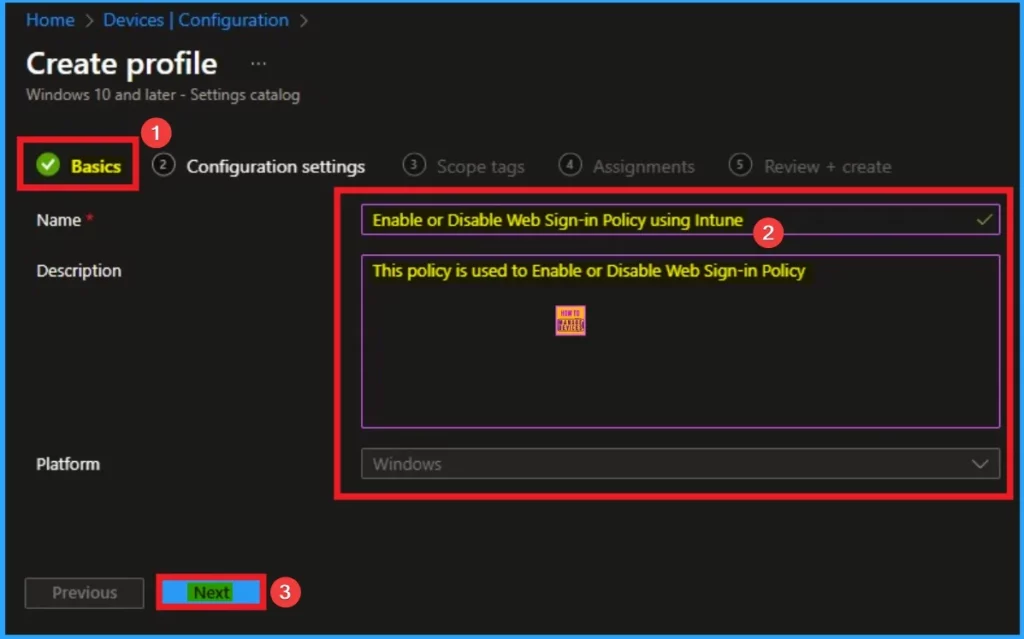The height and width of the screenshot is (639, 1024).
Task: Click the 'Windows 10 and later - Settings catalog' subtitle
Action: (163, 95)
